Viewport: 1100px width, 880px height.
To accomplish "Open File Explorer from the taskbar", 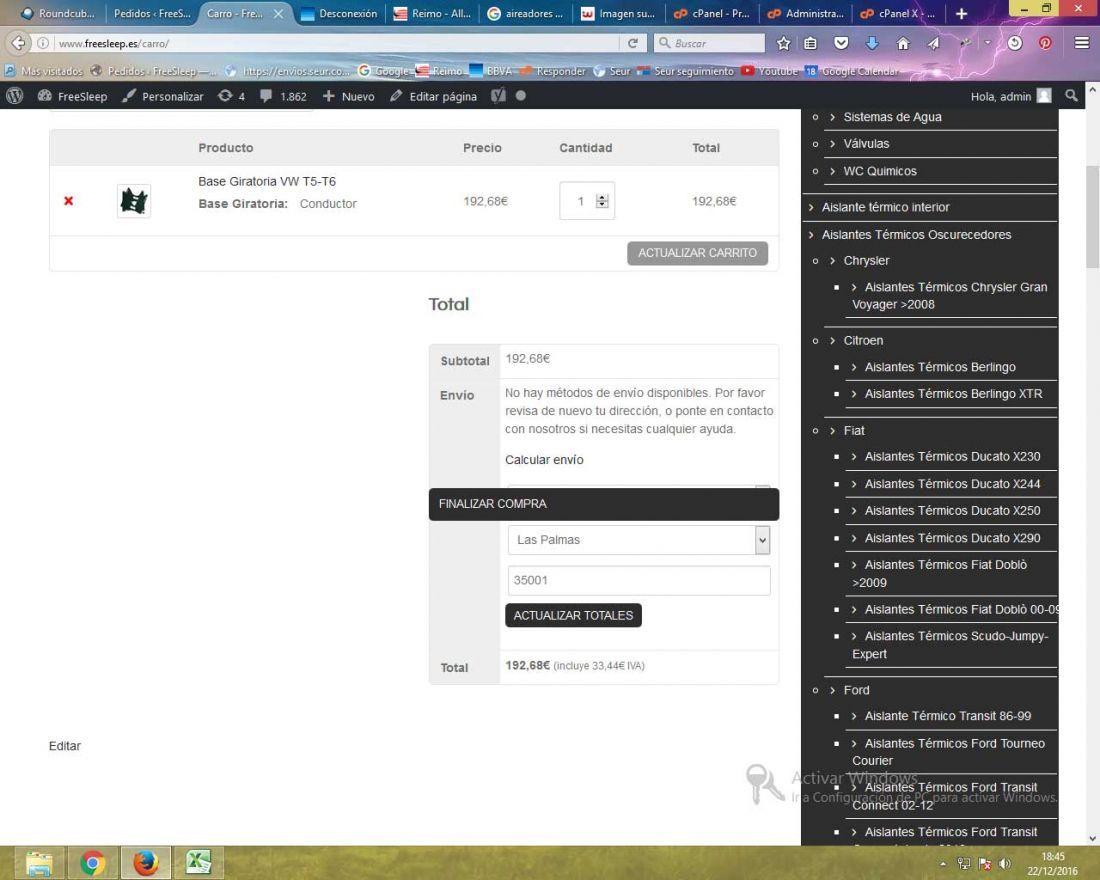I will point(39,862).
